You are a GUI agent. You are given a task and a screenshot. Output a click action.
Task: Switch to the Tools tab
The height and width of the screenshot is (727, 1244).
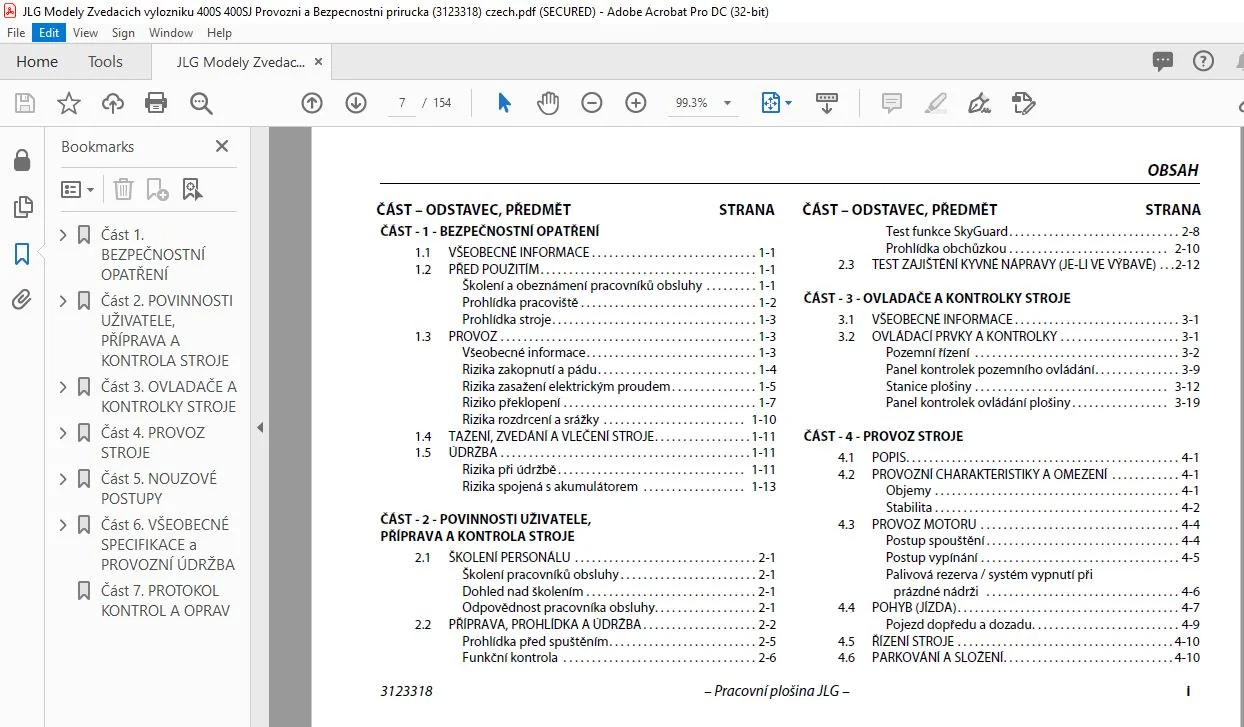(x=105, y=61)
